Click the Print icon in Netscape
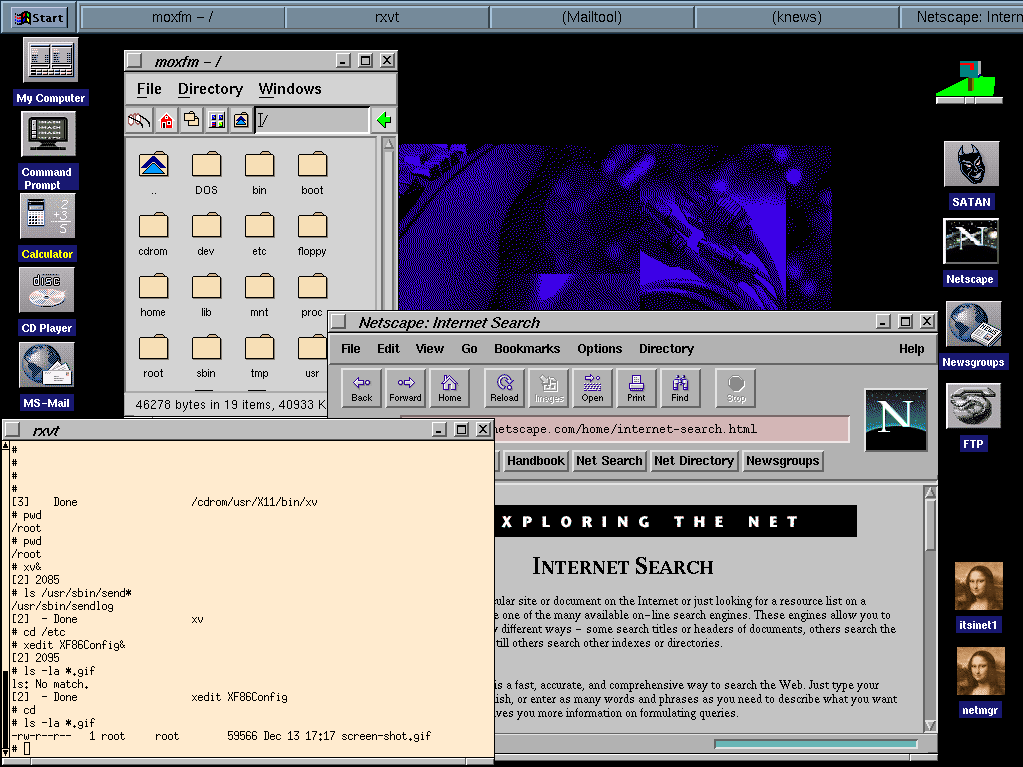This screenshot has height=767, width=1023. pos(636,388)
